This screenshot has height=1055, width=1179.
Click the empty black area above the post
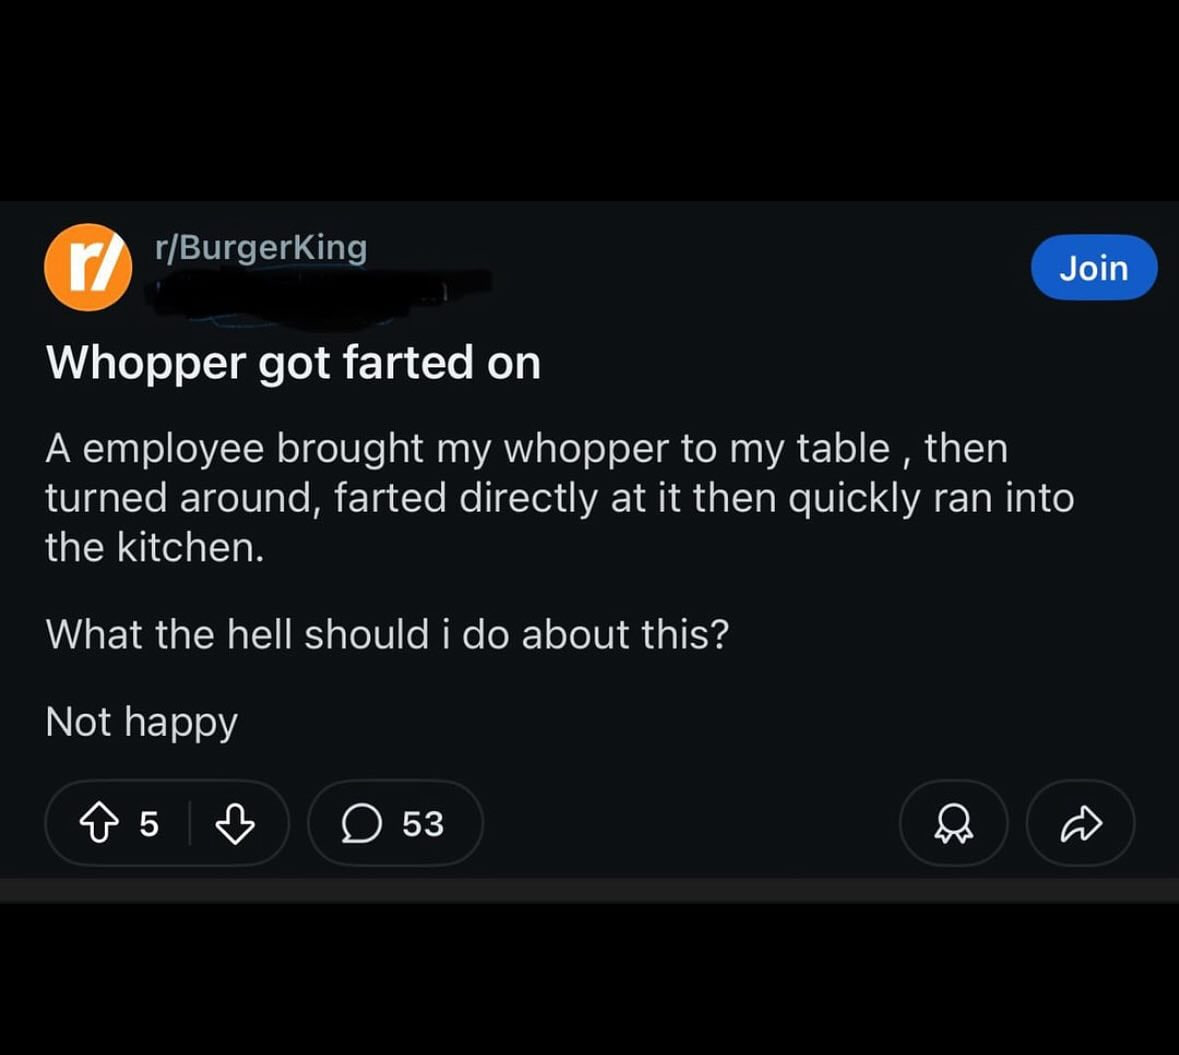(589, 100)
